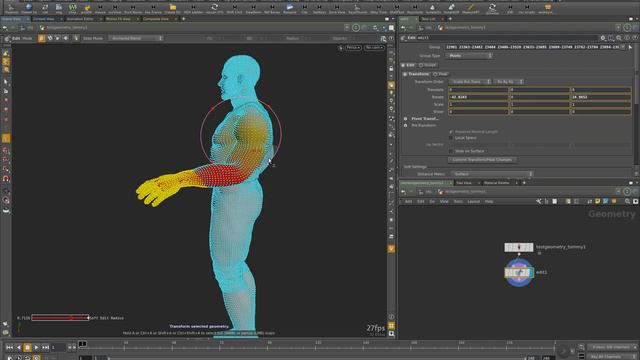Image resolution: width=640 pixels, height=360 pixels.
Task: Click the network editor yellow sticky note icon
Action: click(598, 201)
